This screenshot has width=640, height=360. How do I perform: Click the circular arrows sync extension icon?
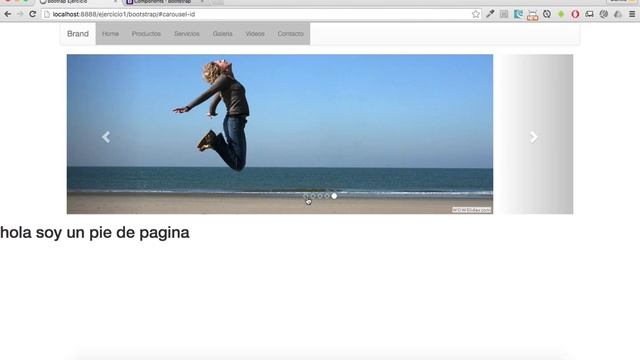[x=547, y=14]
